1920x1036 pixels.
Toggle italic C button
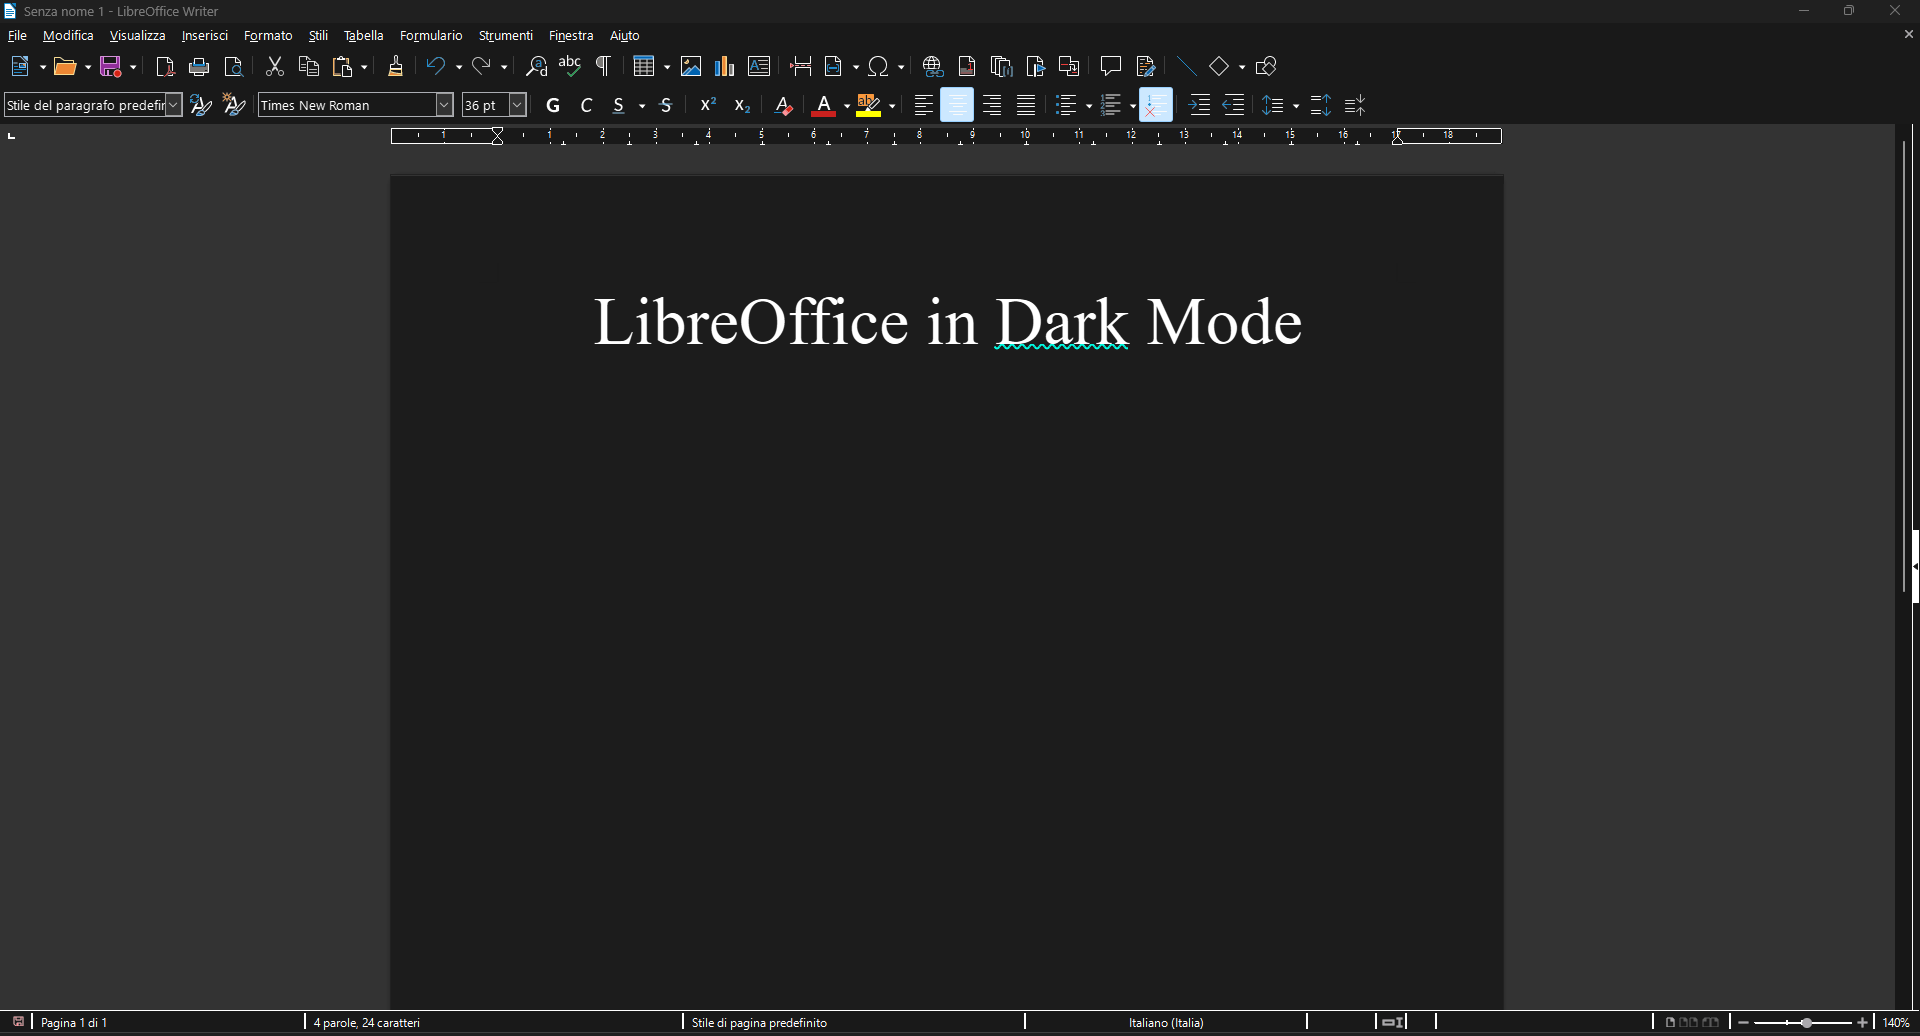point(587,106)
